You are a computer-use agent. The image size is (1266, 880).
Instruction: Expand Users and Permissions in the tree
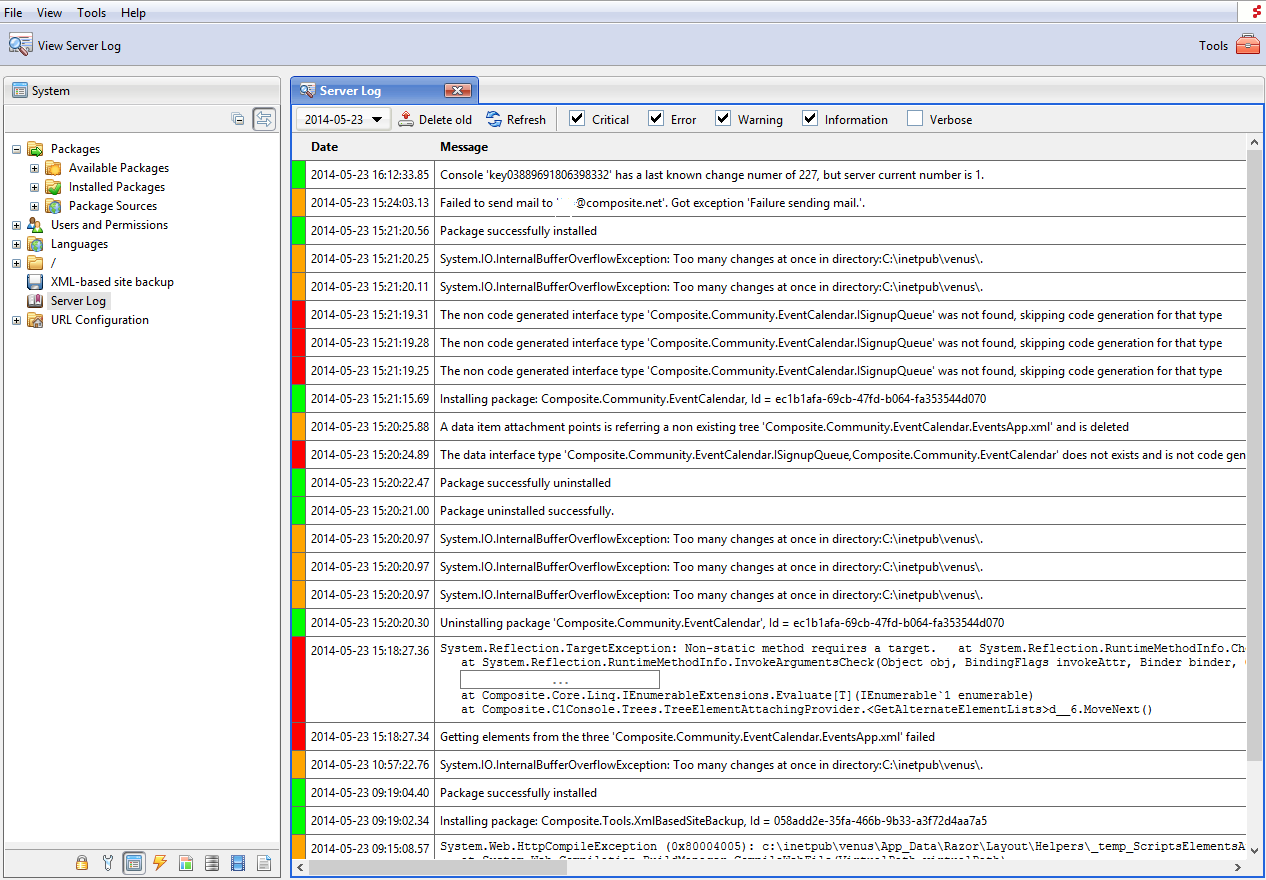14,224
